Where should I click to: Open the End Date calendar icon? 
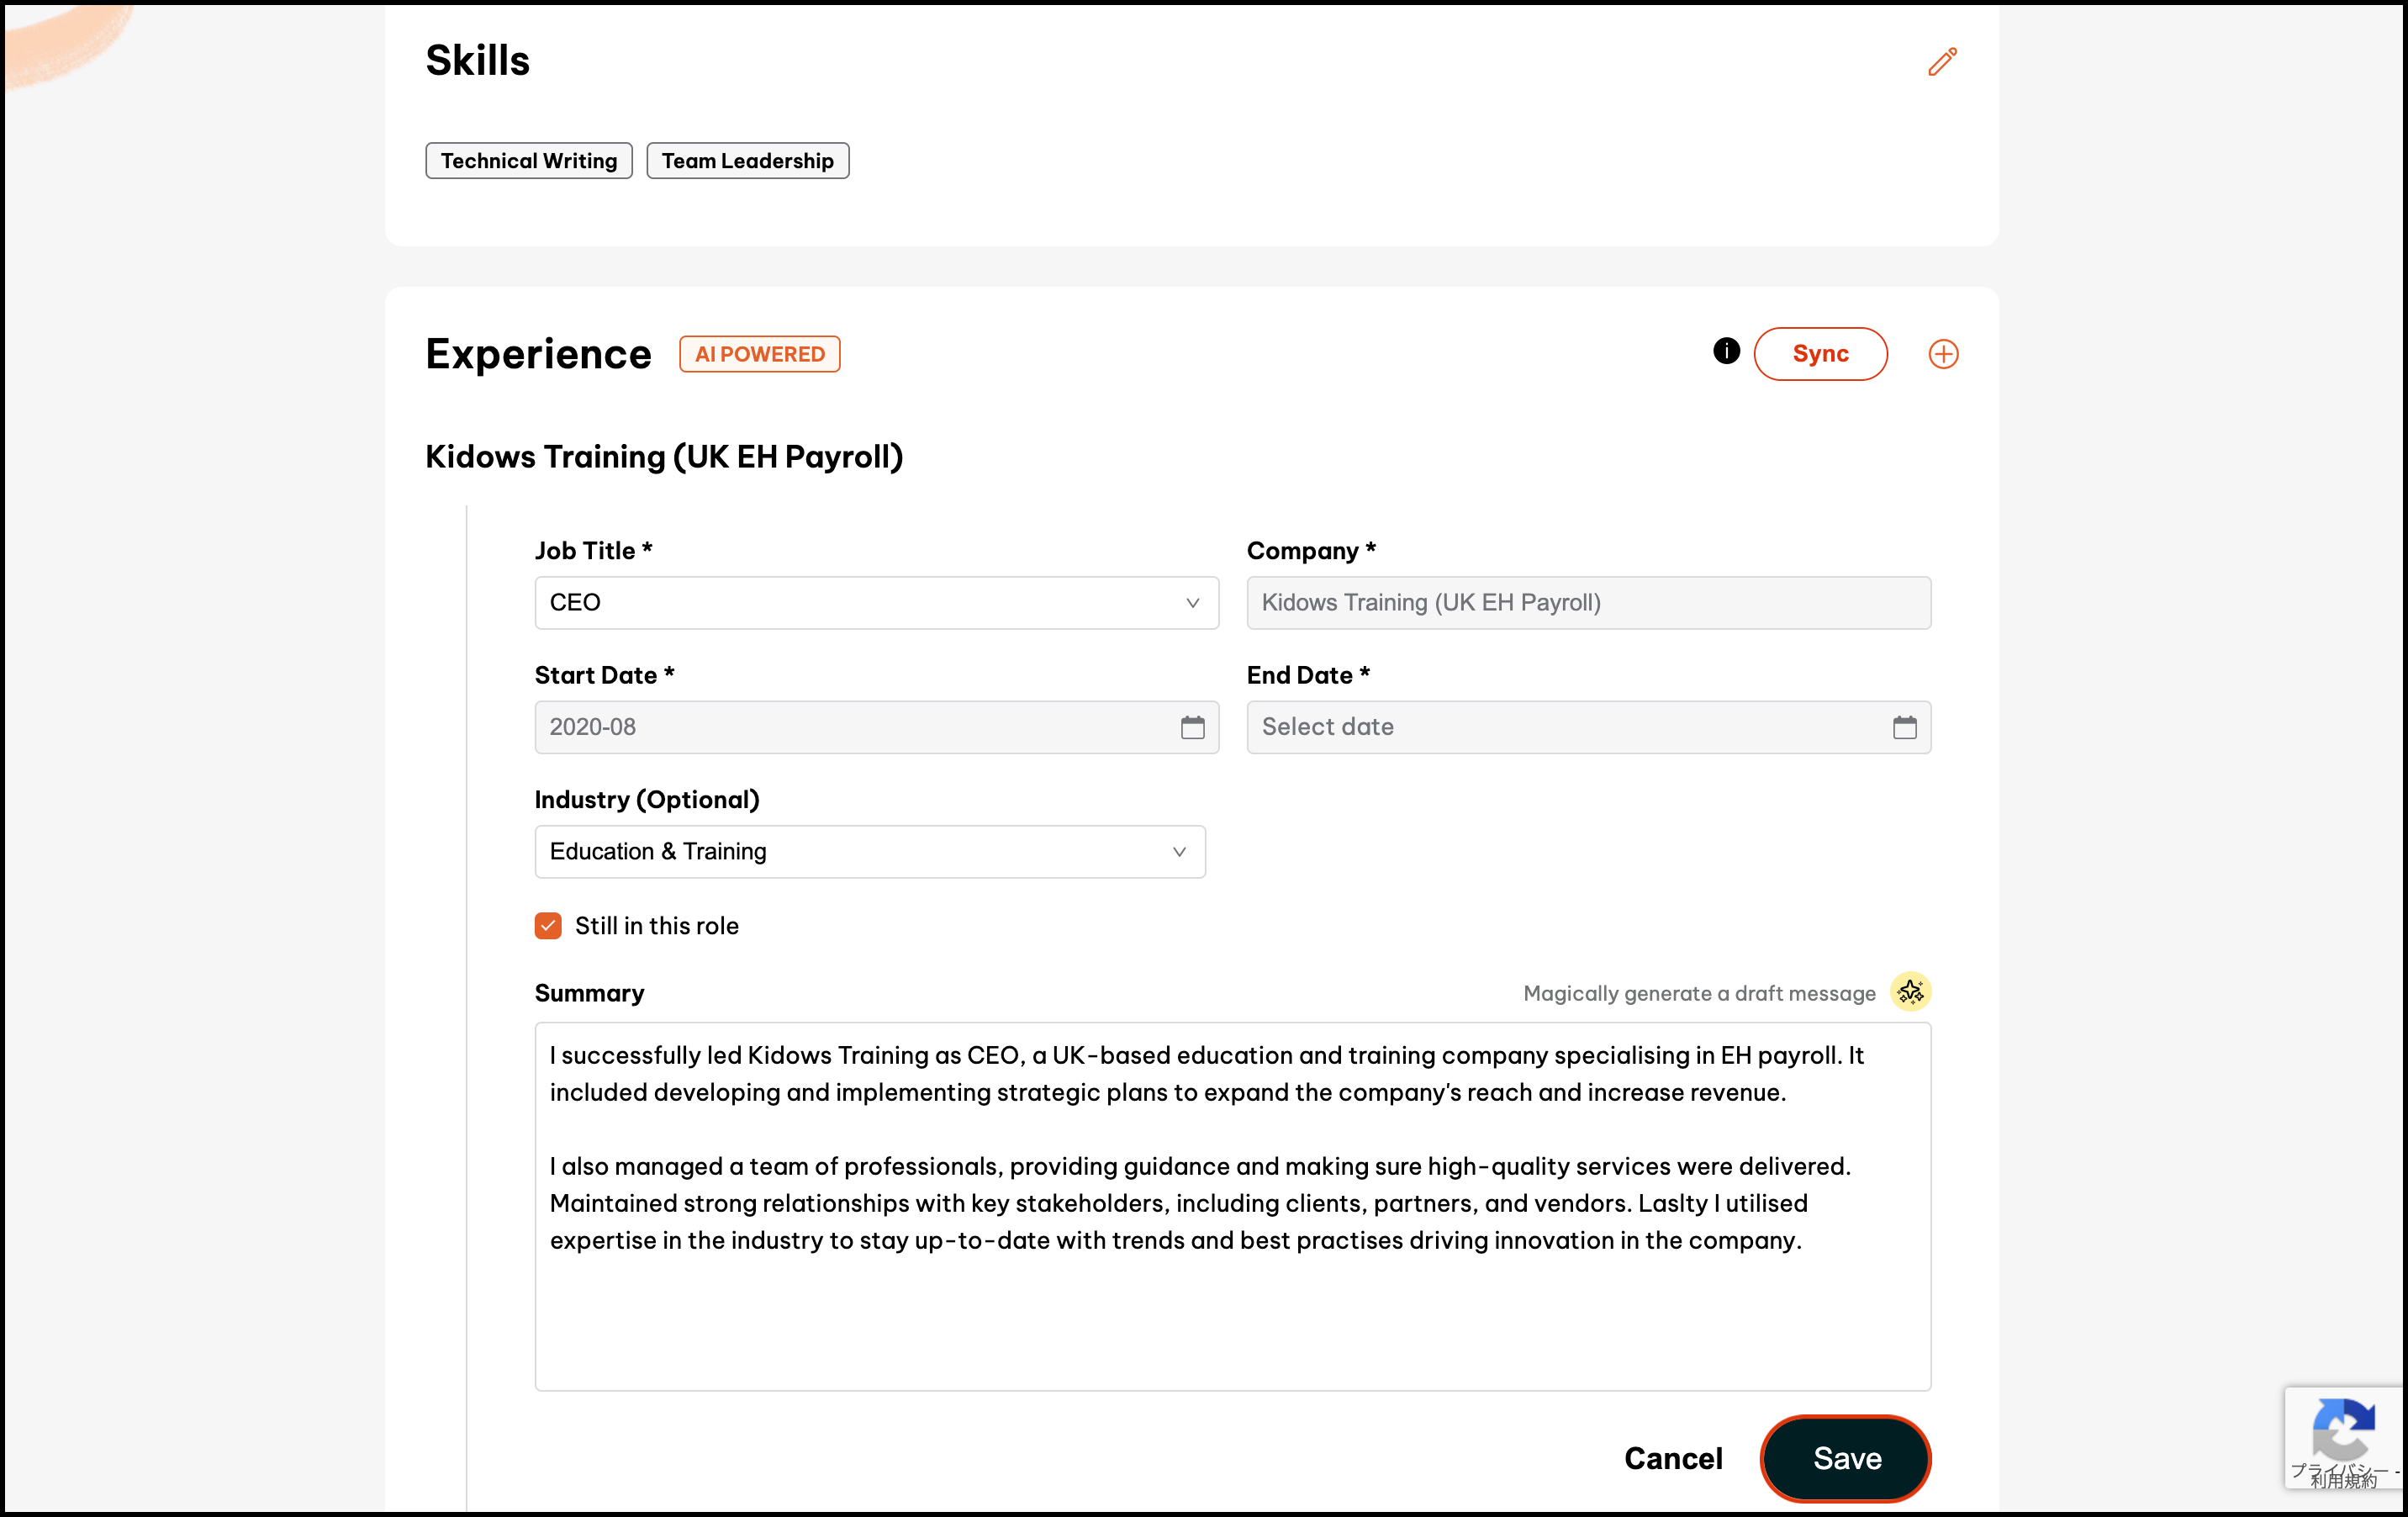point(1904,727)
